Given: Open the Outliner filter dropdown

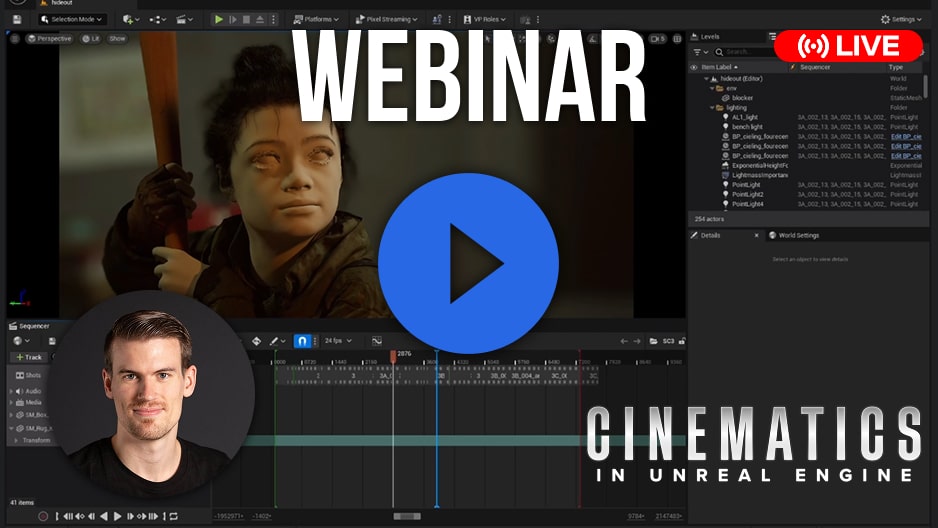Looking at the screenshot, I should tap(701, 53).
